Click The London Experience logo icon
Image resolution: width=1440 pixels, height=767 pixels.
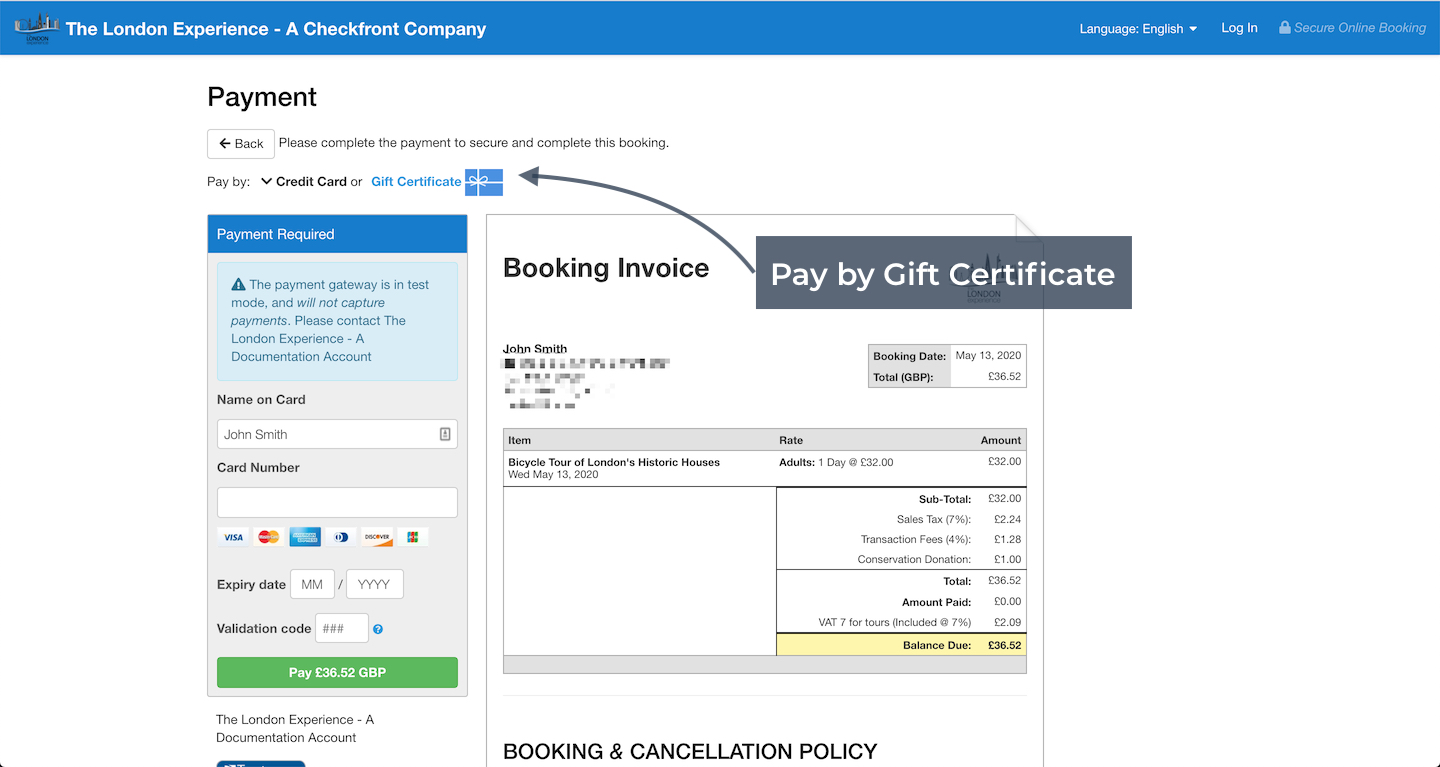pyautogui.click(x=37, y=28)
